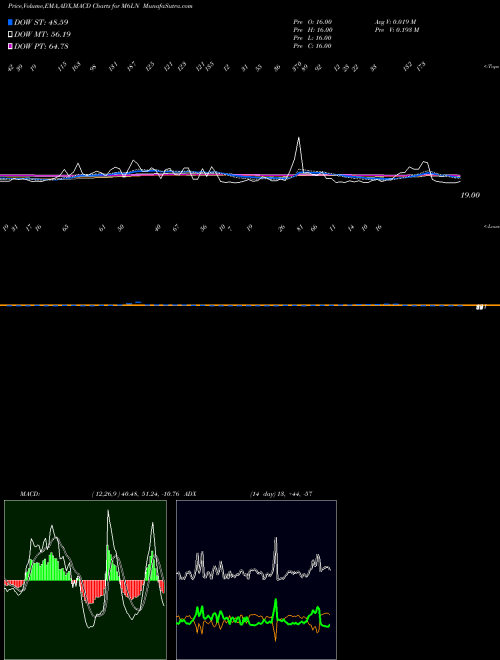Click the ADX indicator thumbnail chart

tap(256, 580)
